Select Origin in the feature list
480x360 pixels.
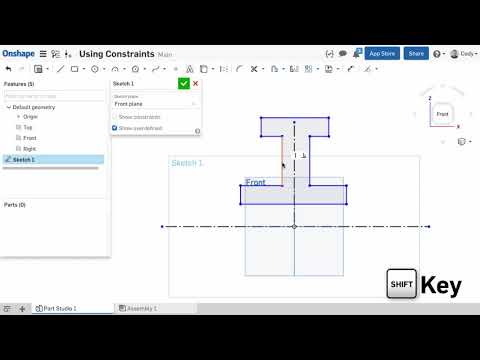(30, 117)
